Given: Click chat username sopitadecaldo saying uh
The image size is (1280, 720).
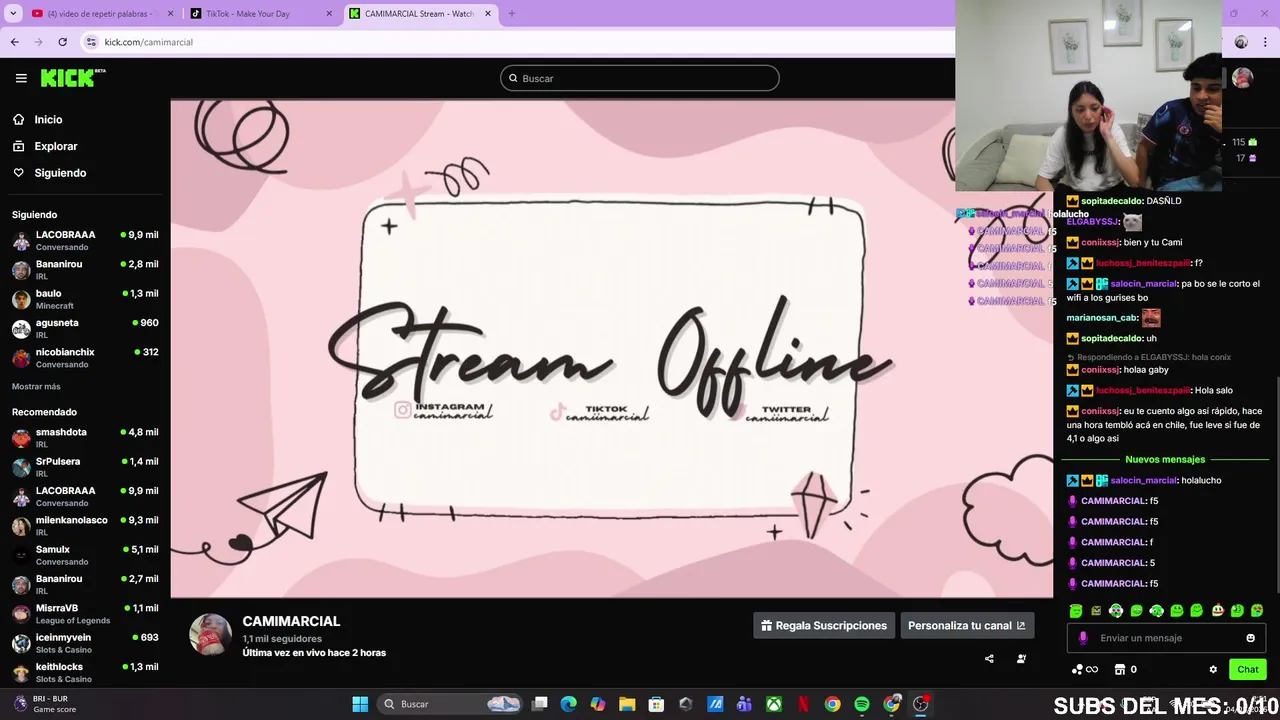Looking at the screenshot, I should pyautogui.click(x=1112, y=338).
